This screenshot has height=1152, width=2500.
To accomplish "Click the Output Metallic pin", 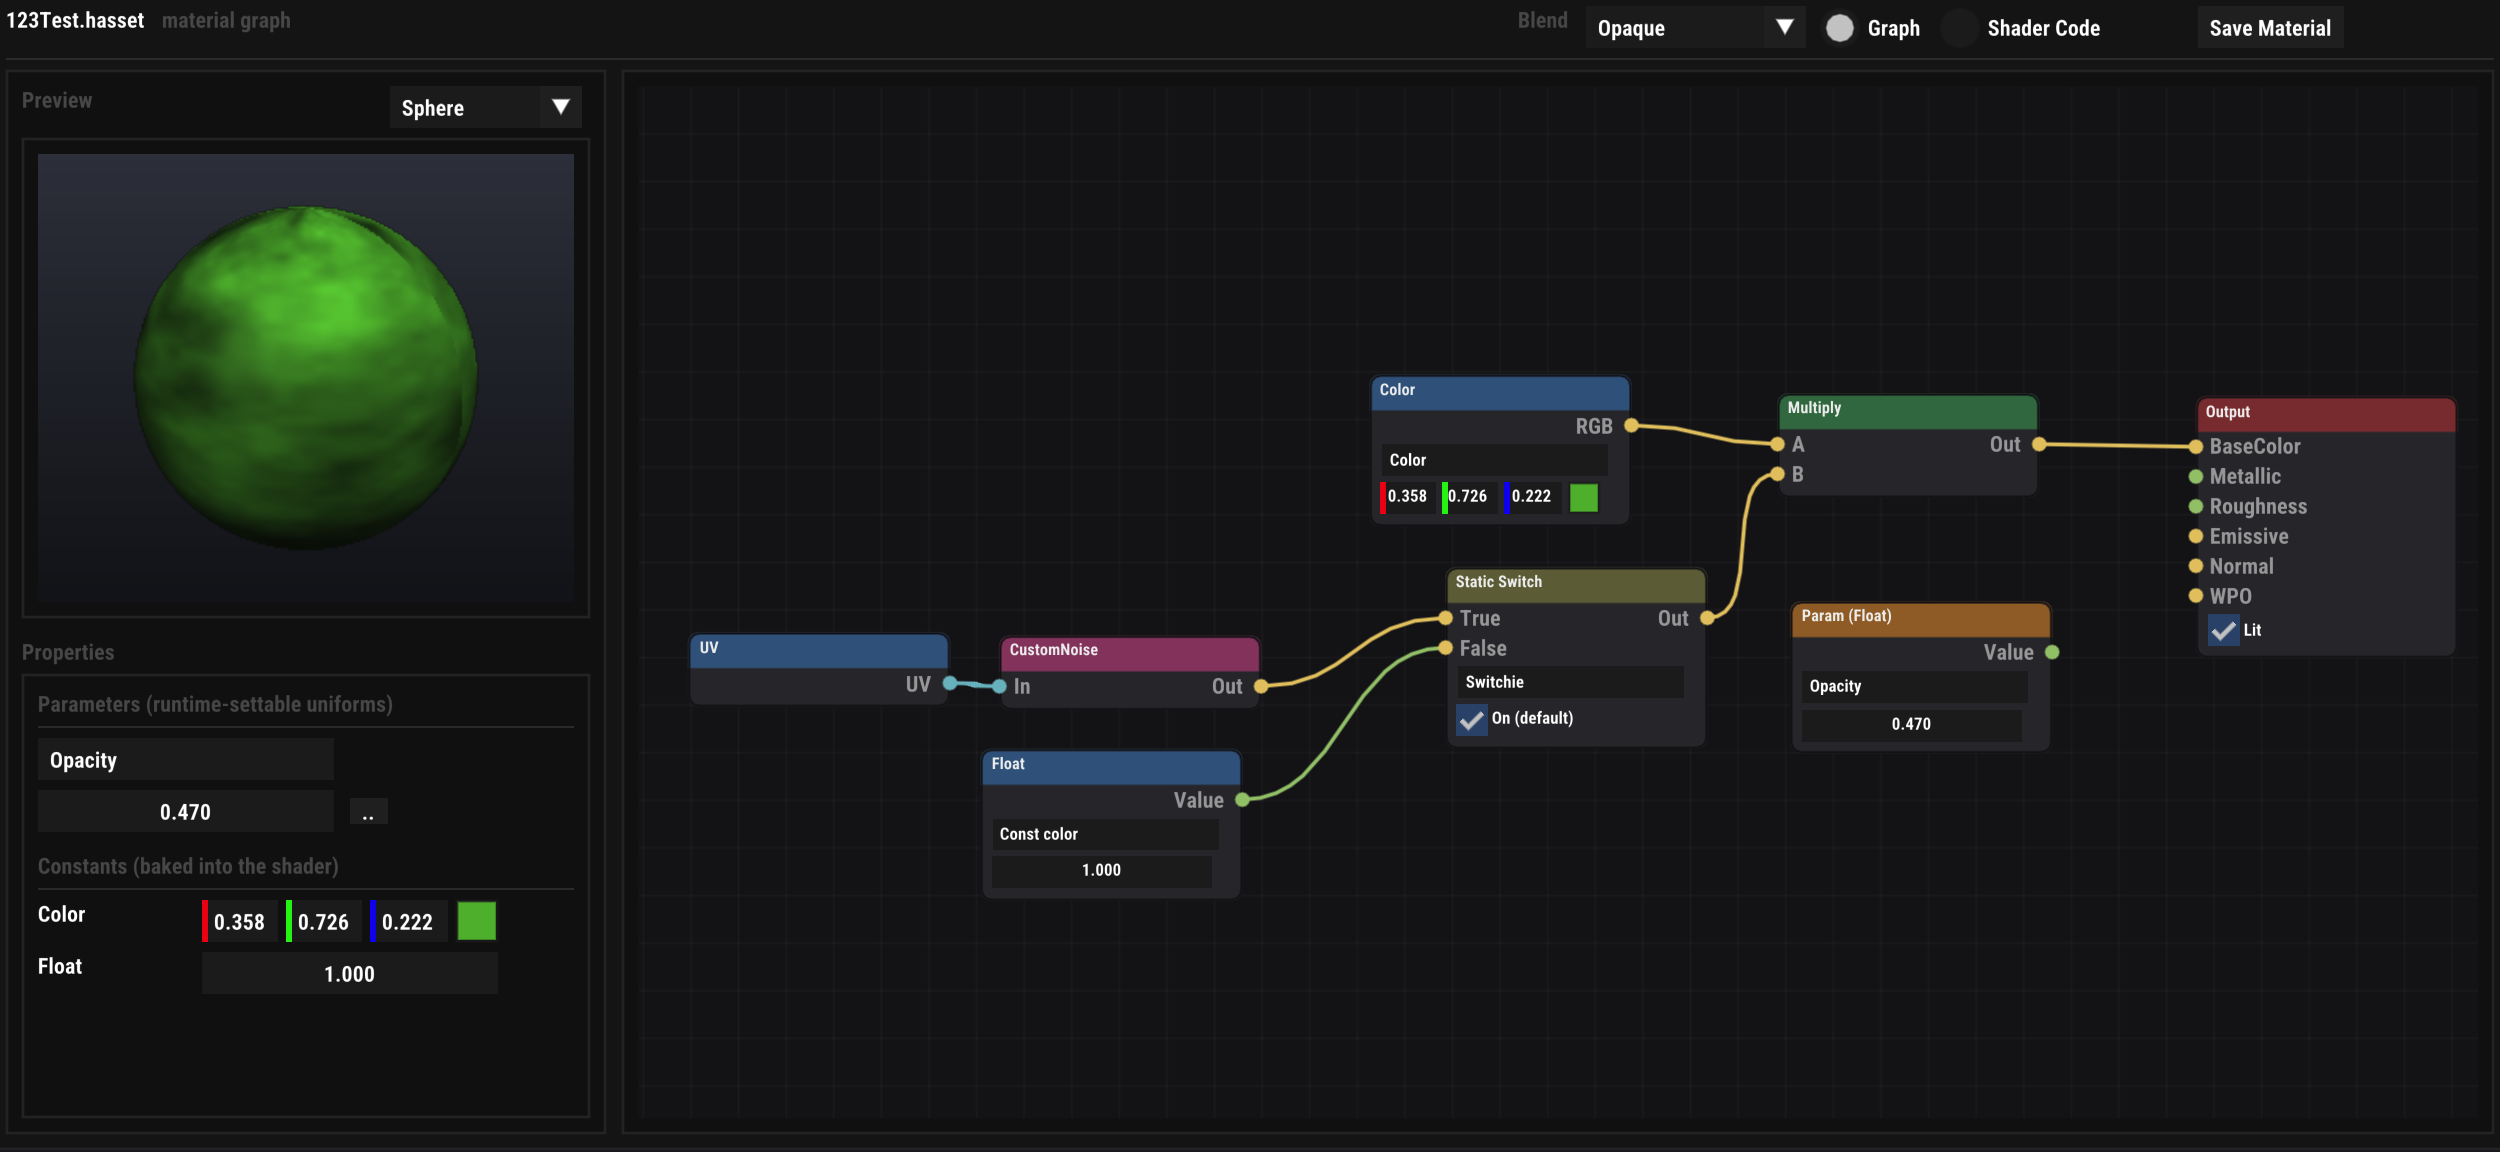I will (2196, 477).
